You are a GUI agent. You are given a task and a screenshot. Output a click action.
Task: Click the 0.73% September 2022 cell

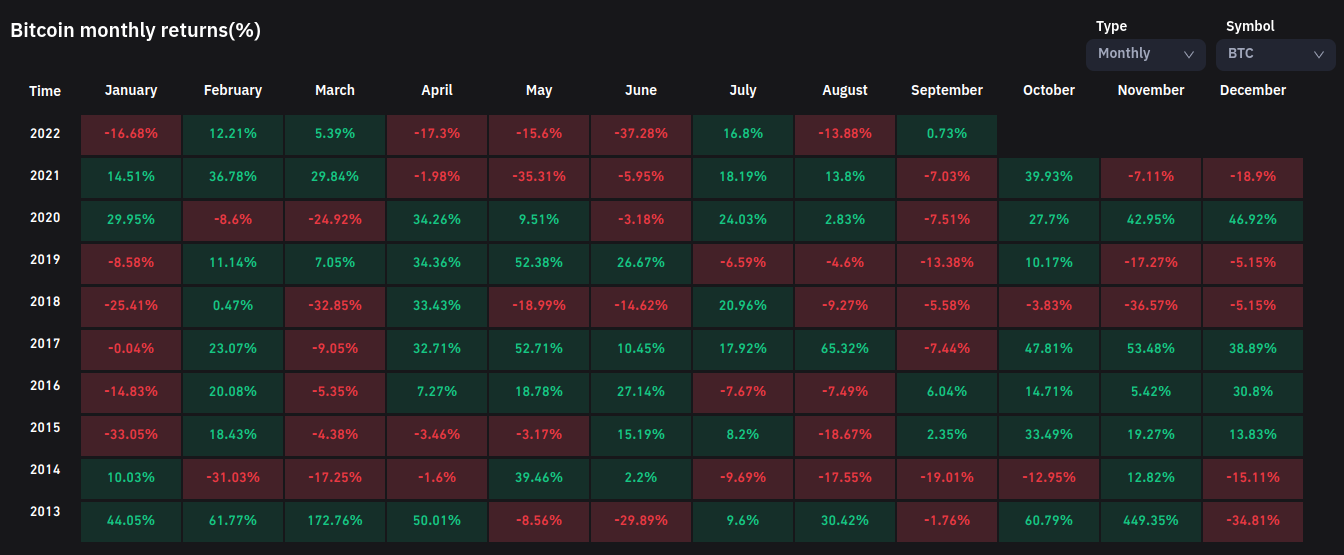[x=947, y=134]
